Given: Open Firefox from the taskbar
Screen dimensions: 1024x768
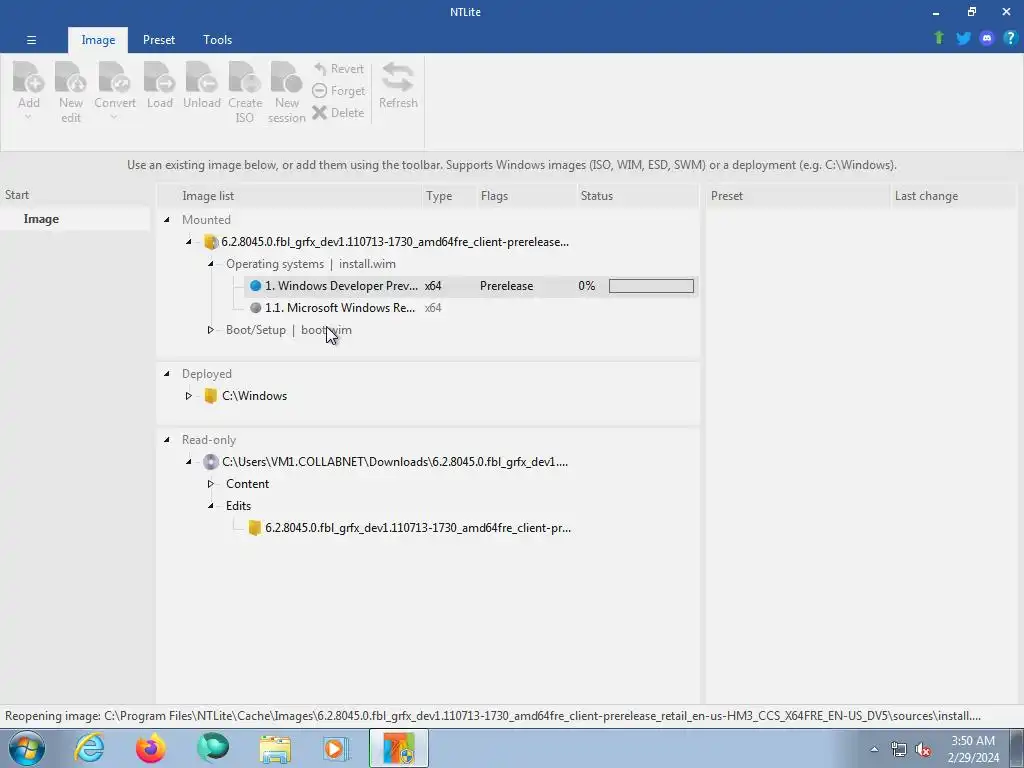Looking at the screenshot, I should (x=150, y=748).
